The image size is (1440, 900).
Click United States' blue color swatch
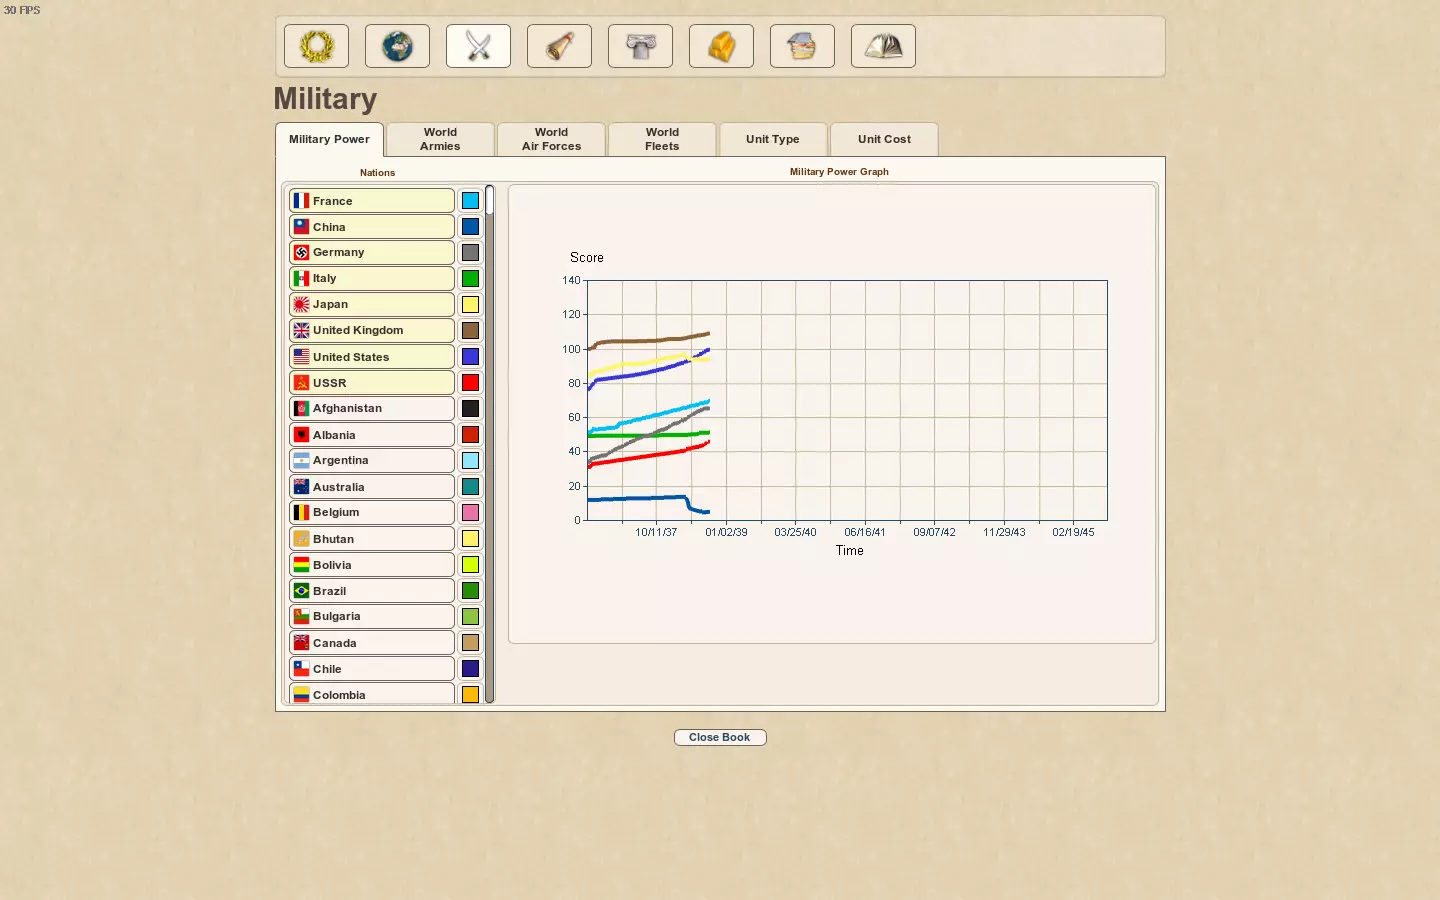click(x=470, y=357)
